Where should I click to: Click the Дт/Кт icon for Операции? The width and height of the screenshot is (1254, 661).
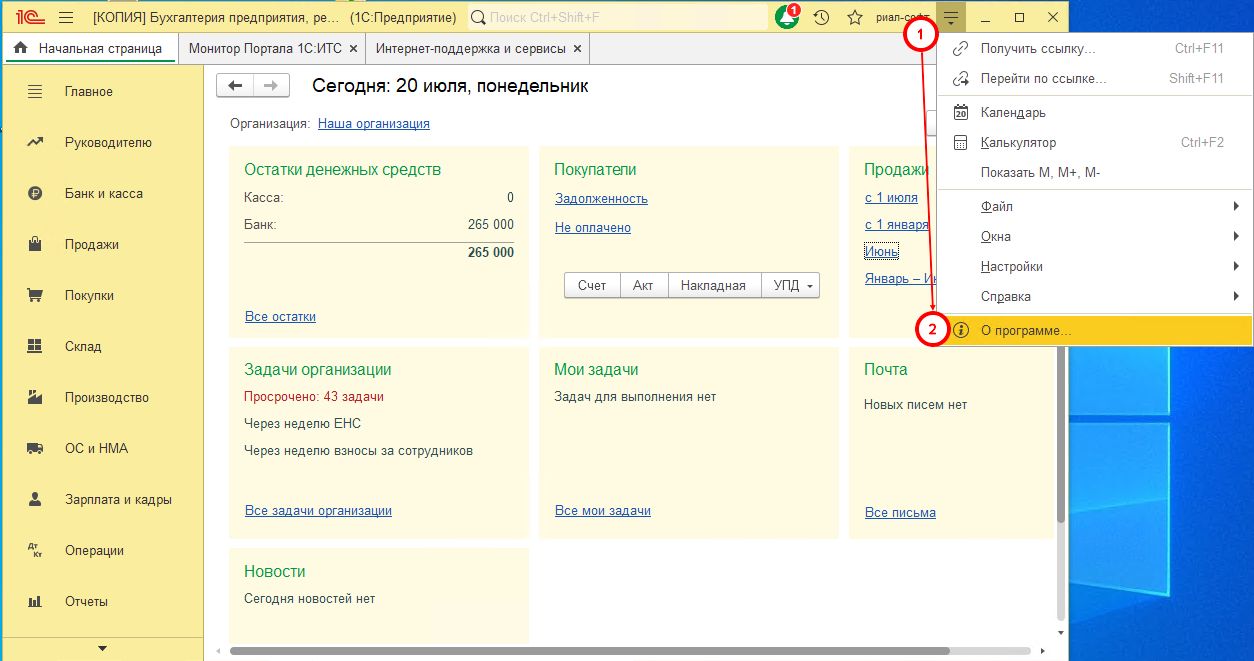point(35,550)
